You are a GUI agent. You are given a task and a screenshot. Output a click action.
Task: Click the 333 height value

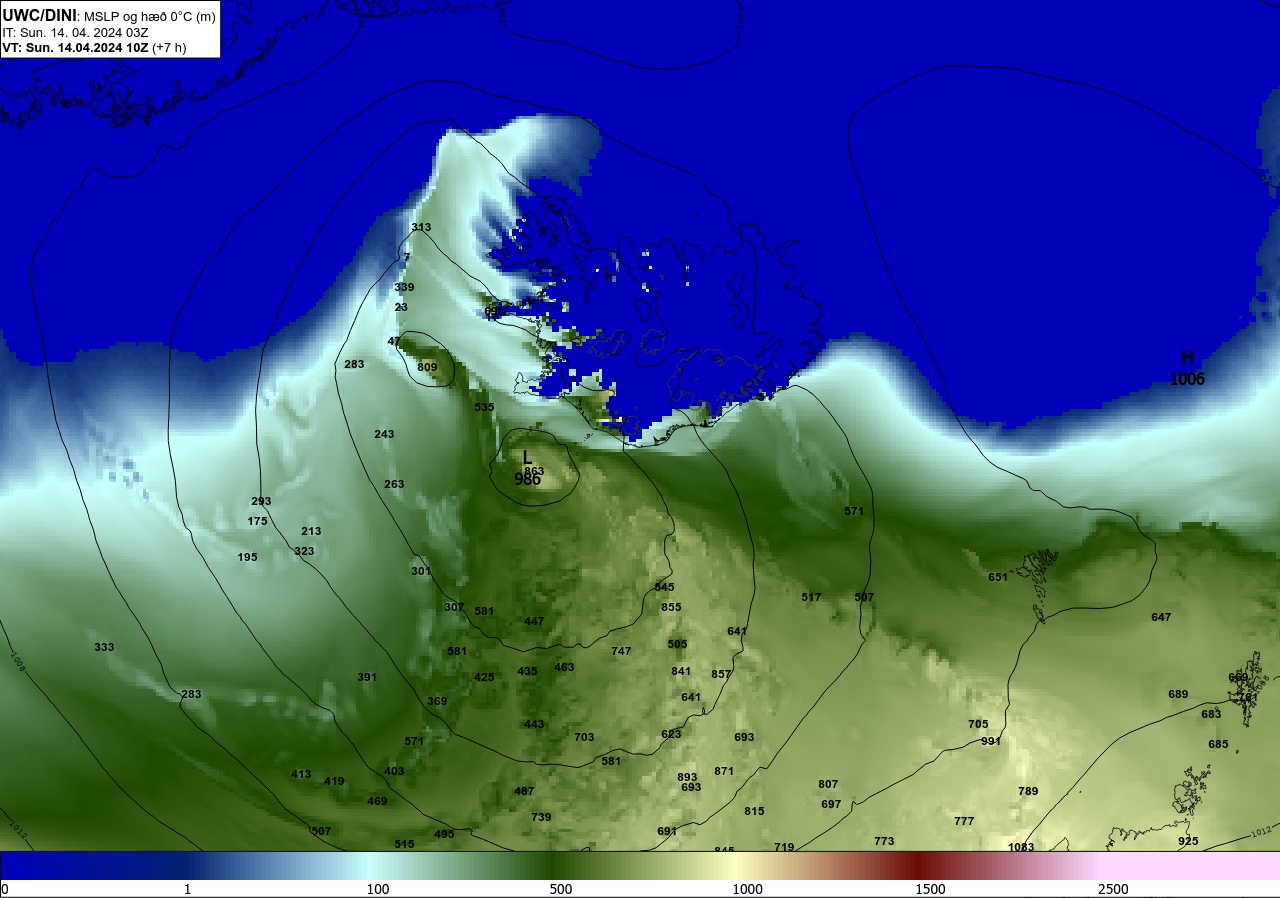click(x=104, y=647)
